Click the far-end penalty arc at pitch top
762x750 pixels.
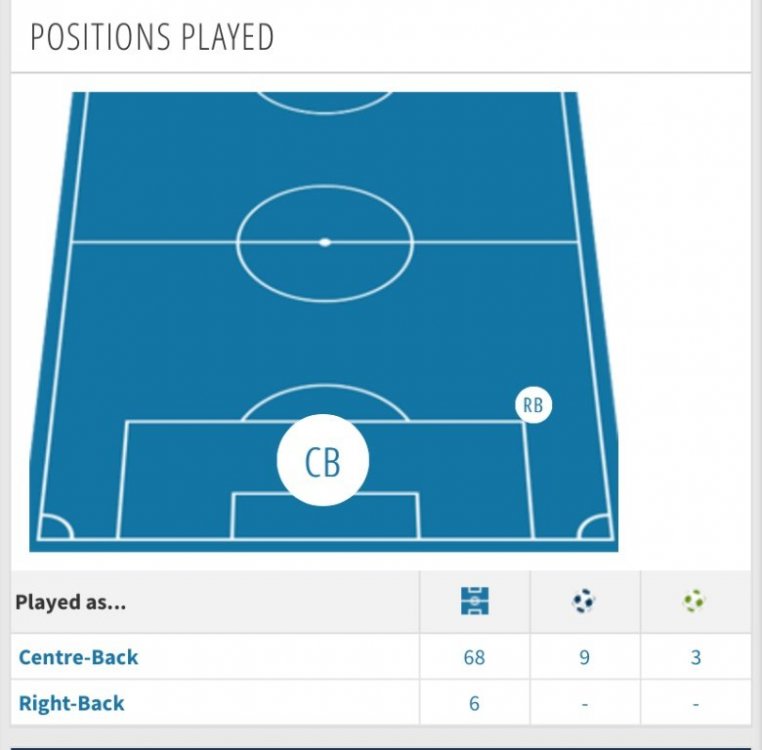pos(324,102)
